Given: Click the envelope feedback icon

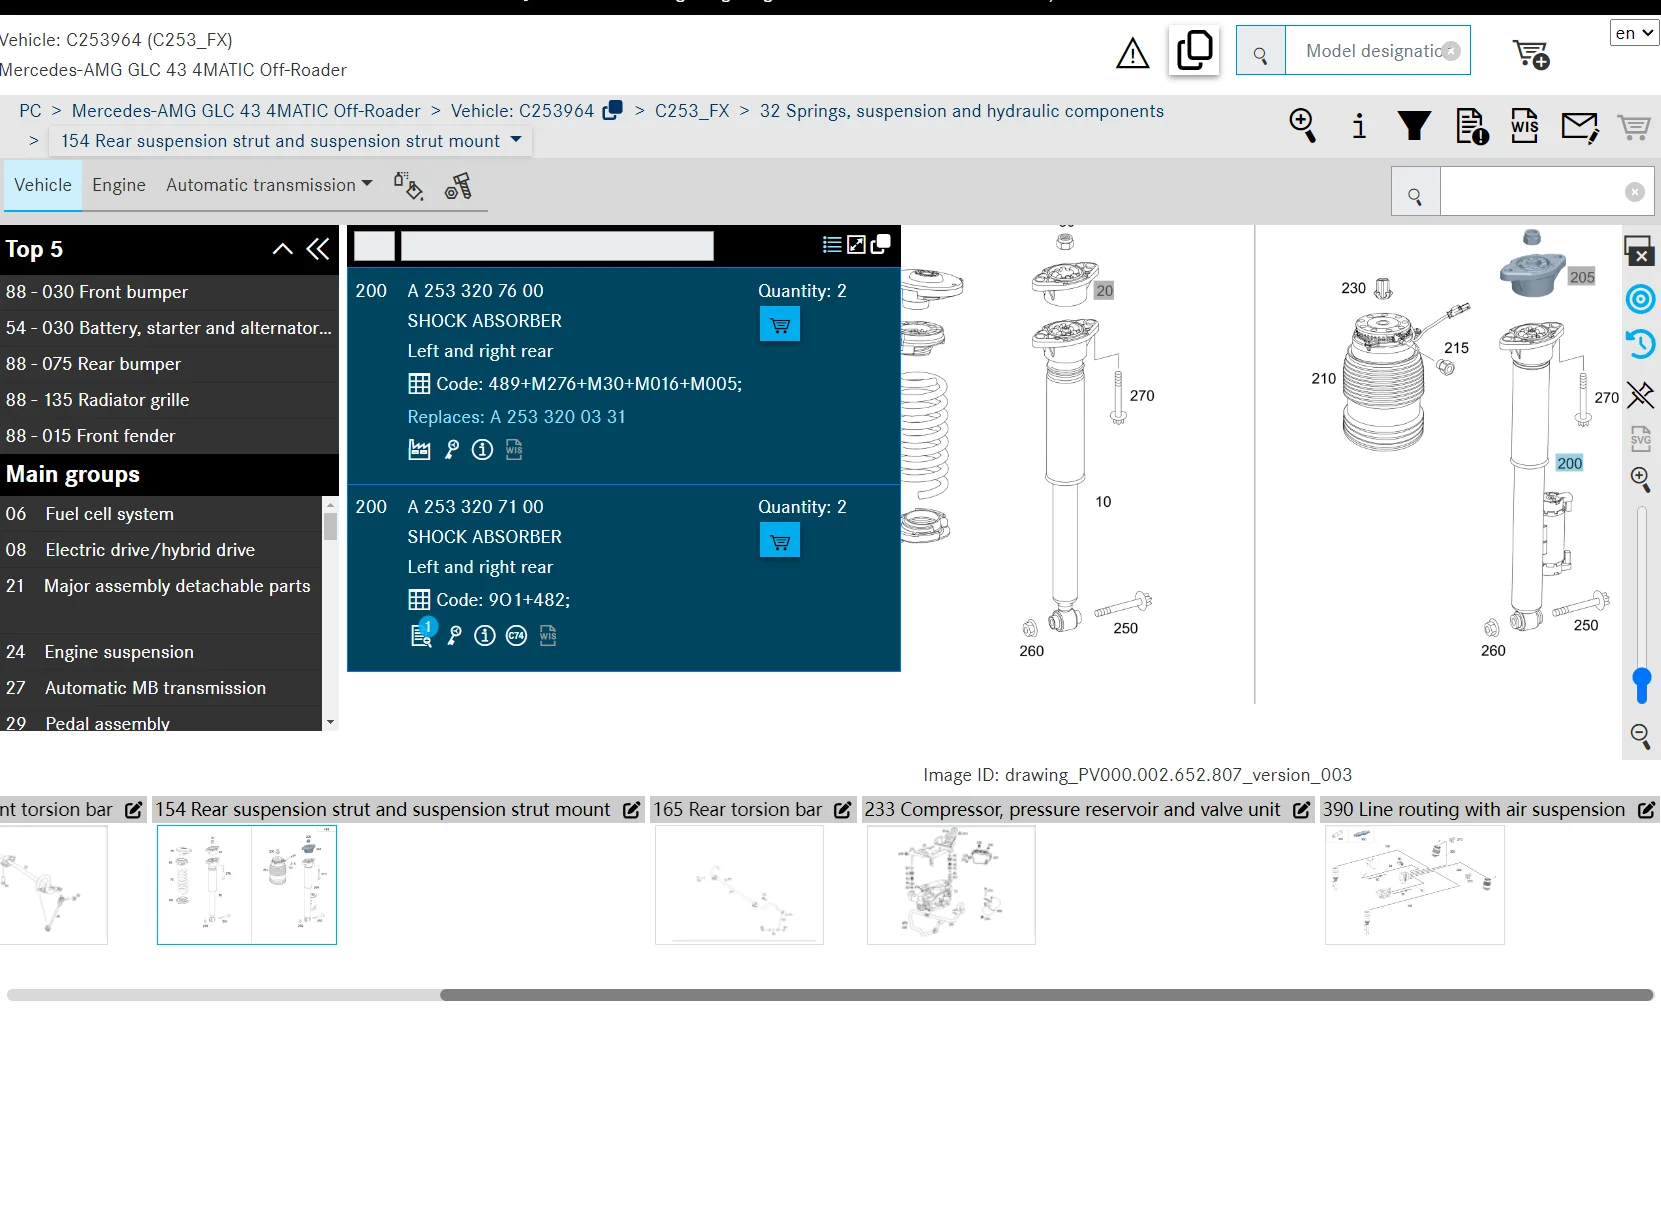Looking at the screenshot, I should (1580, 127).
